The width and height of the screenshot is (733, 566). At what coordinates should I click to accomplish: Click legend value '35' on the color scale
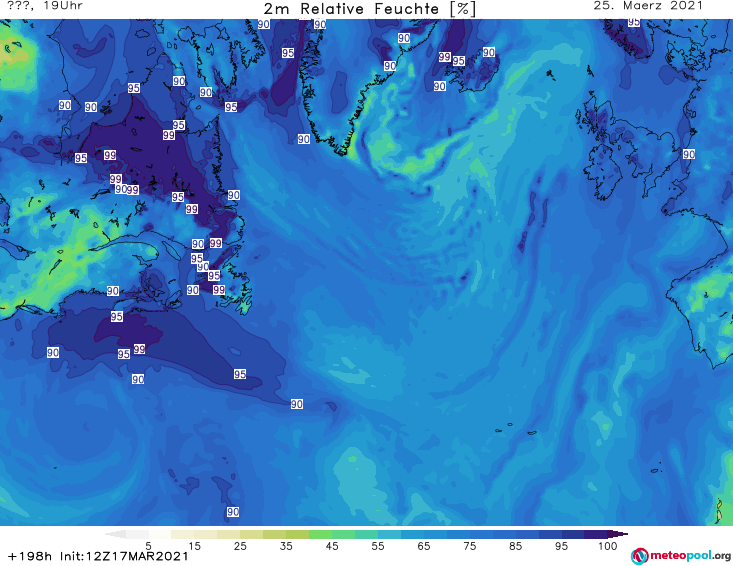click(x=286, y=546)
